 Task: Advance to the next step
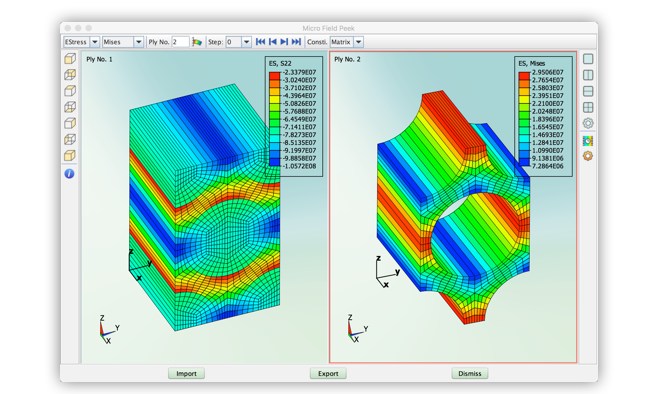tap(284, 42)
